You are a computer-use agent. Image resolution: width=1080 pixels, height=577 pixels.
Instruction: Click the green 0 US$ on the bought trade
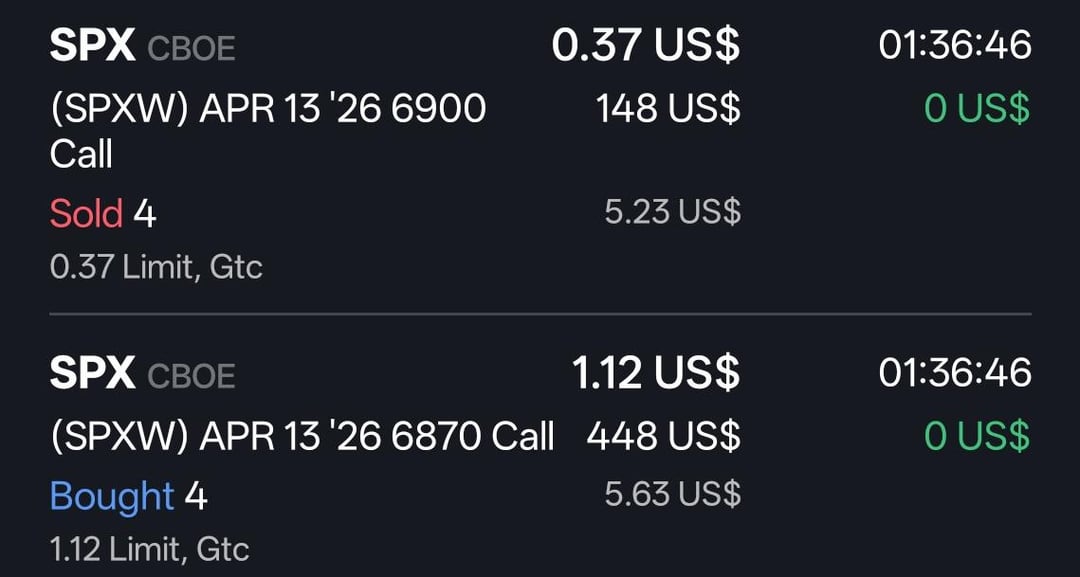[x=976, y=436]
